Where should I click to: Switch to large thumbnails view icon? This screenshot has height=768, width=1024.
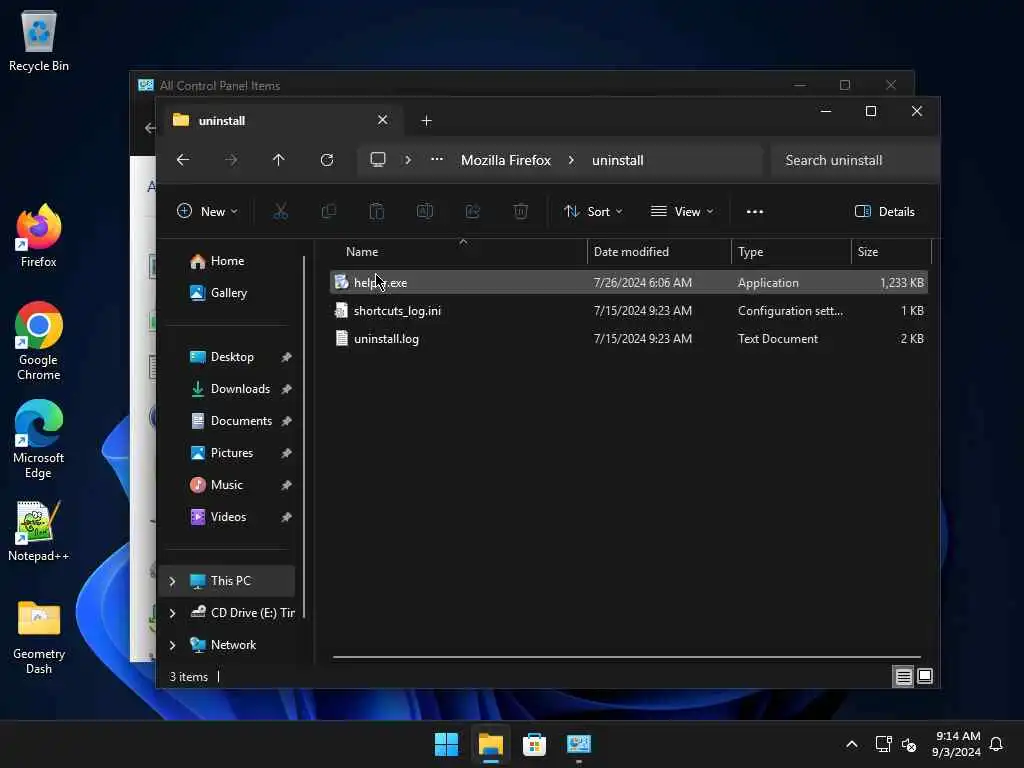click(925, 677)
